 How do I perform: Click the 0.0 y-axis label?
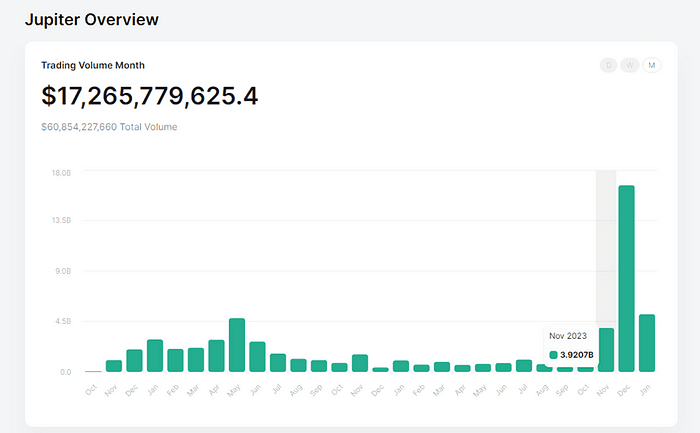(x=66, y=372)
